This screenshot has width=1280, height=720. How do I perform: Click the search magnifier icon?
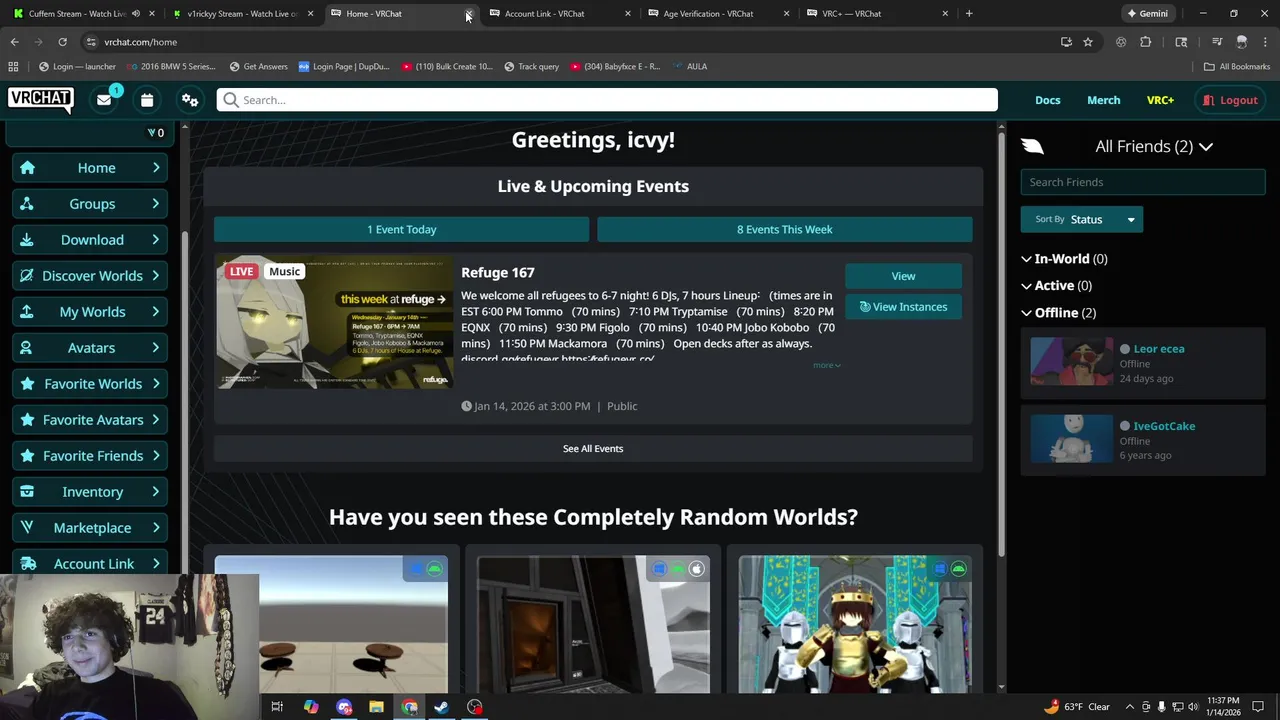pyautogui.click(x=231, y=100)
